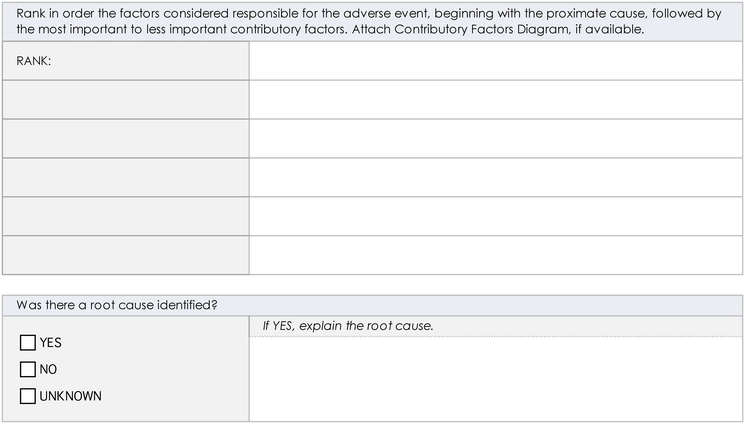The width and height of the screenshot is (745, 424).
Task: Click the first white field beside RANK
Action: click(x=496, y=61)
